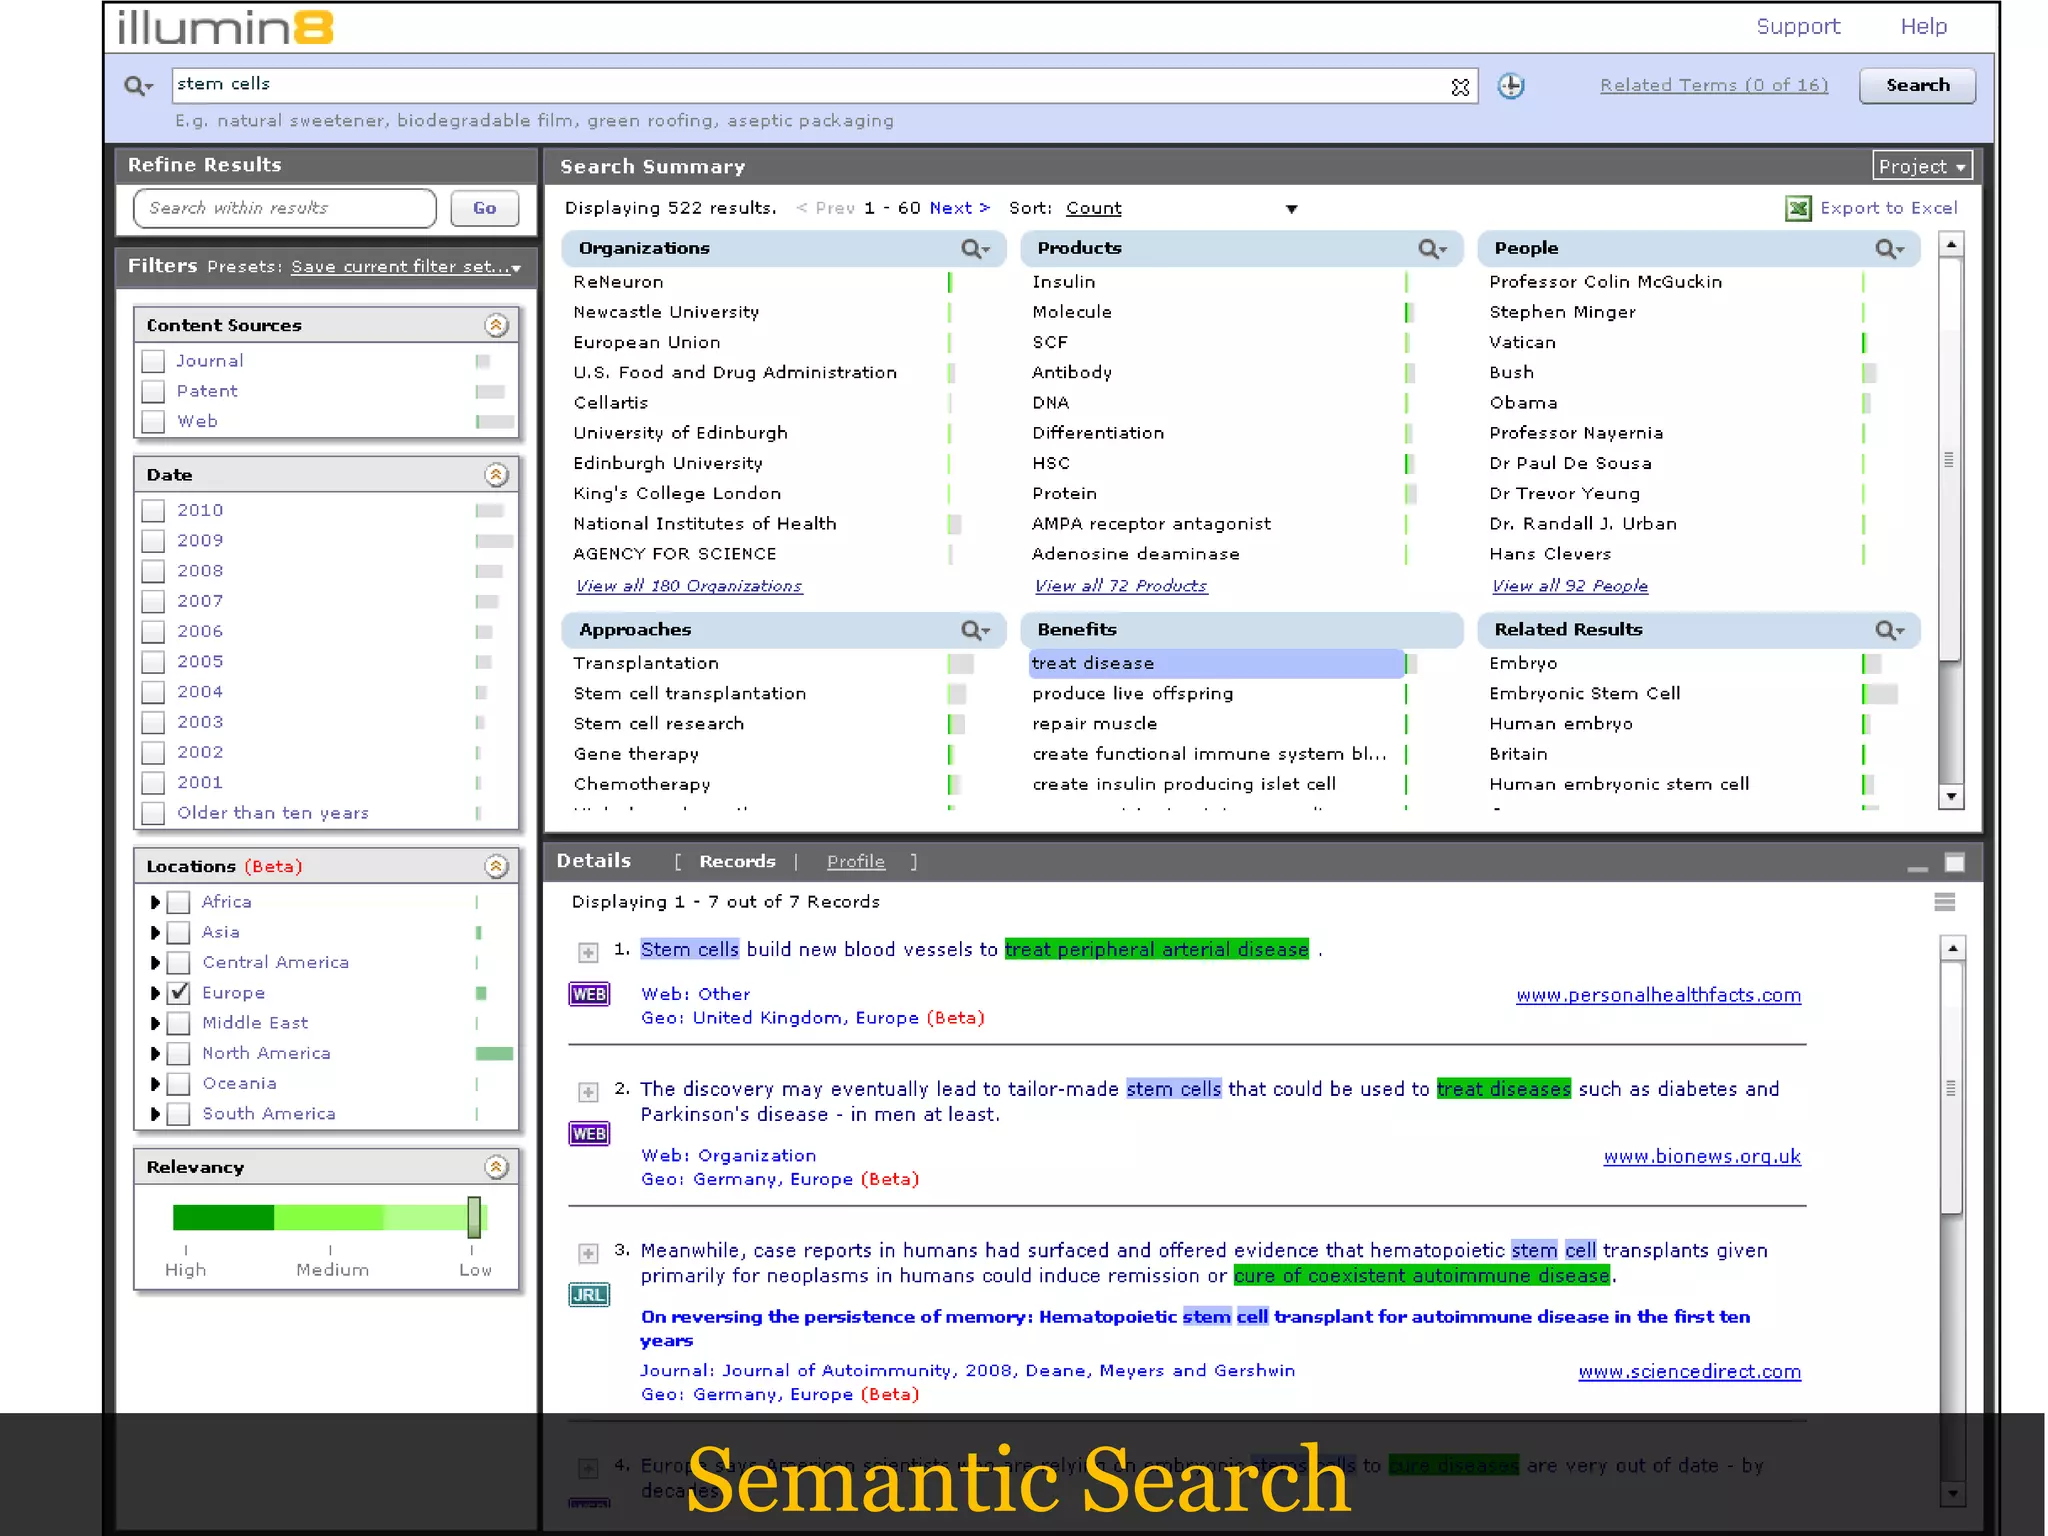Viewport: 2048px width, 1536px height.
Task: Expand record 1 with the plus icon
Action: tap(588, 952)
